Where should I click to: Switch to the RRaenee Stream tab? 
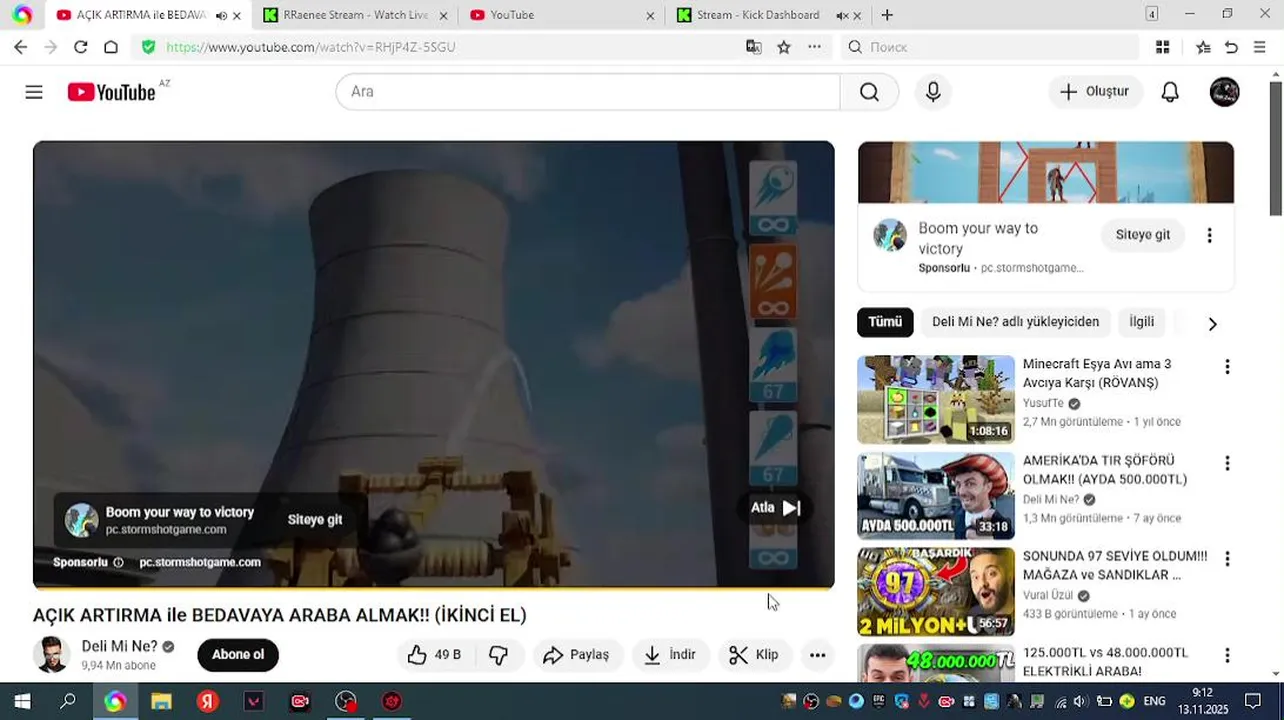pyautogui.click(x=354, y=15)
